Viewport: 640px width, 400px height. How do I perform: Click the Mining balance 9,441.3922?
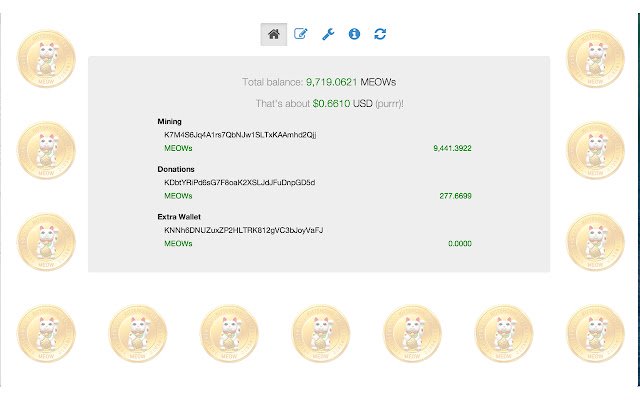[x=452, y=148]
